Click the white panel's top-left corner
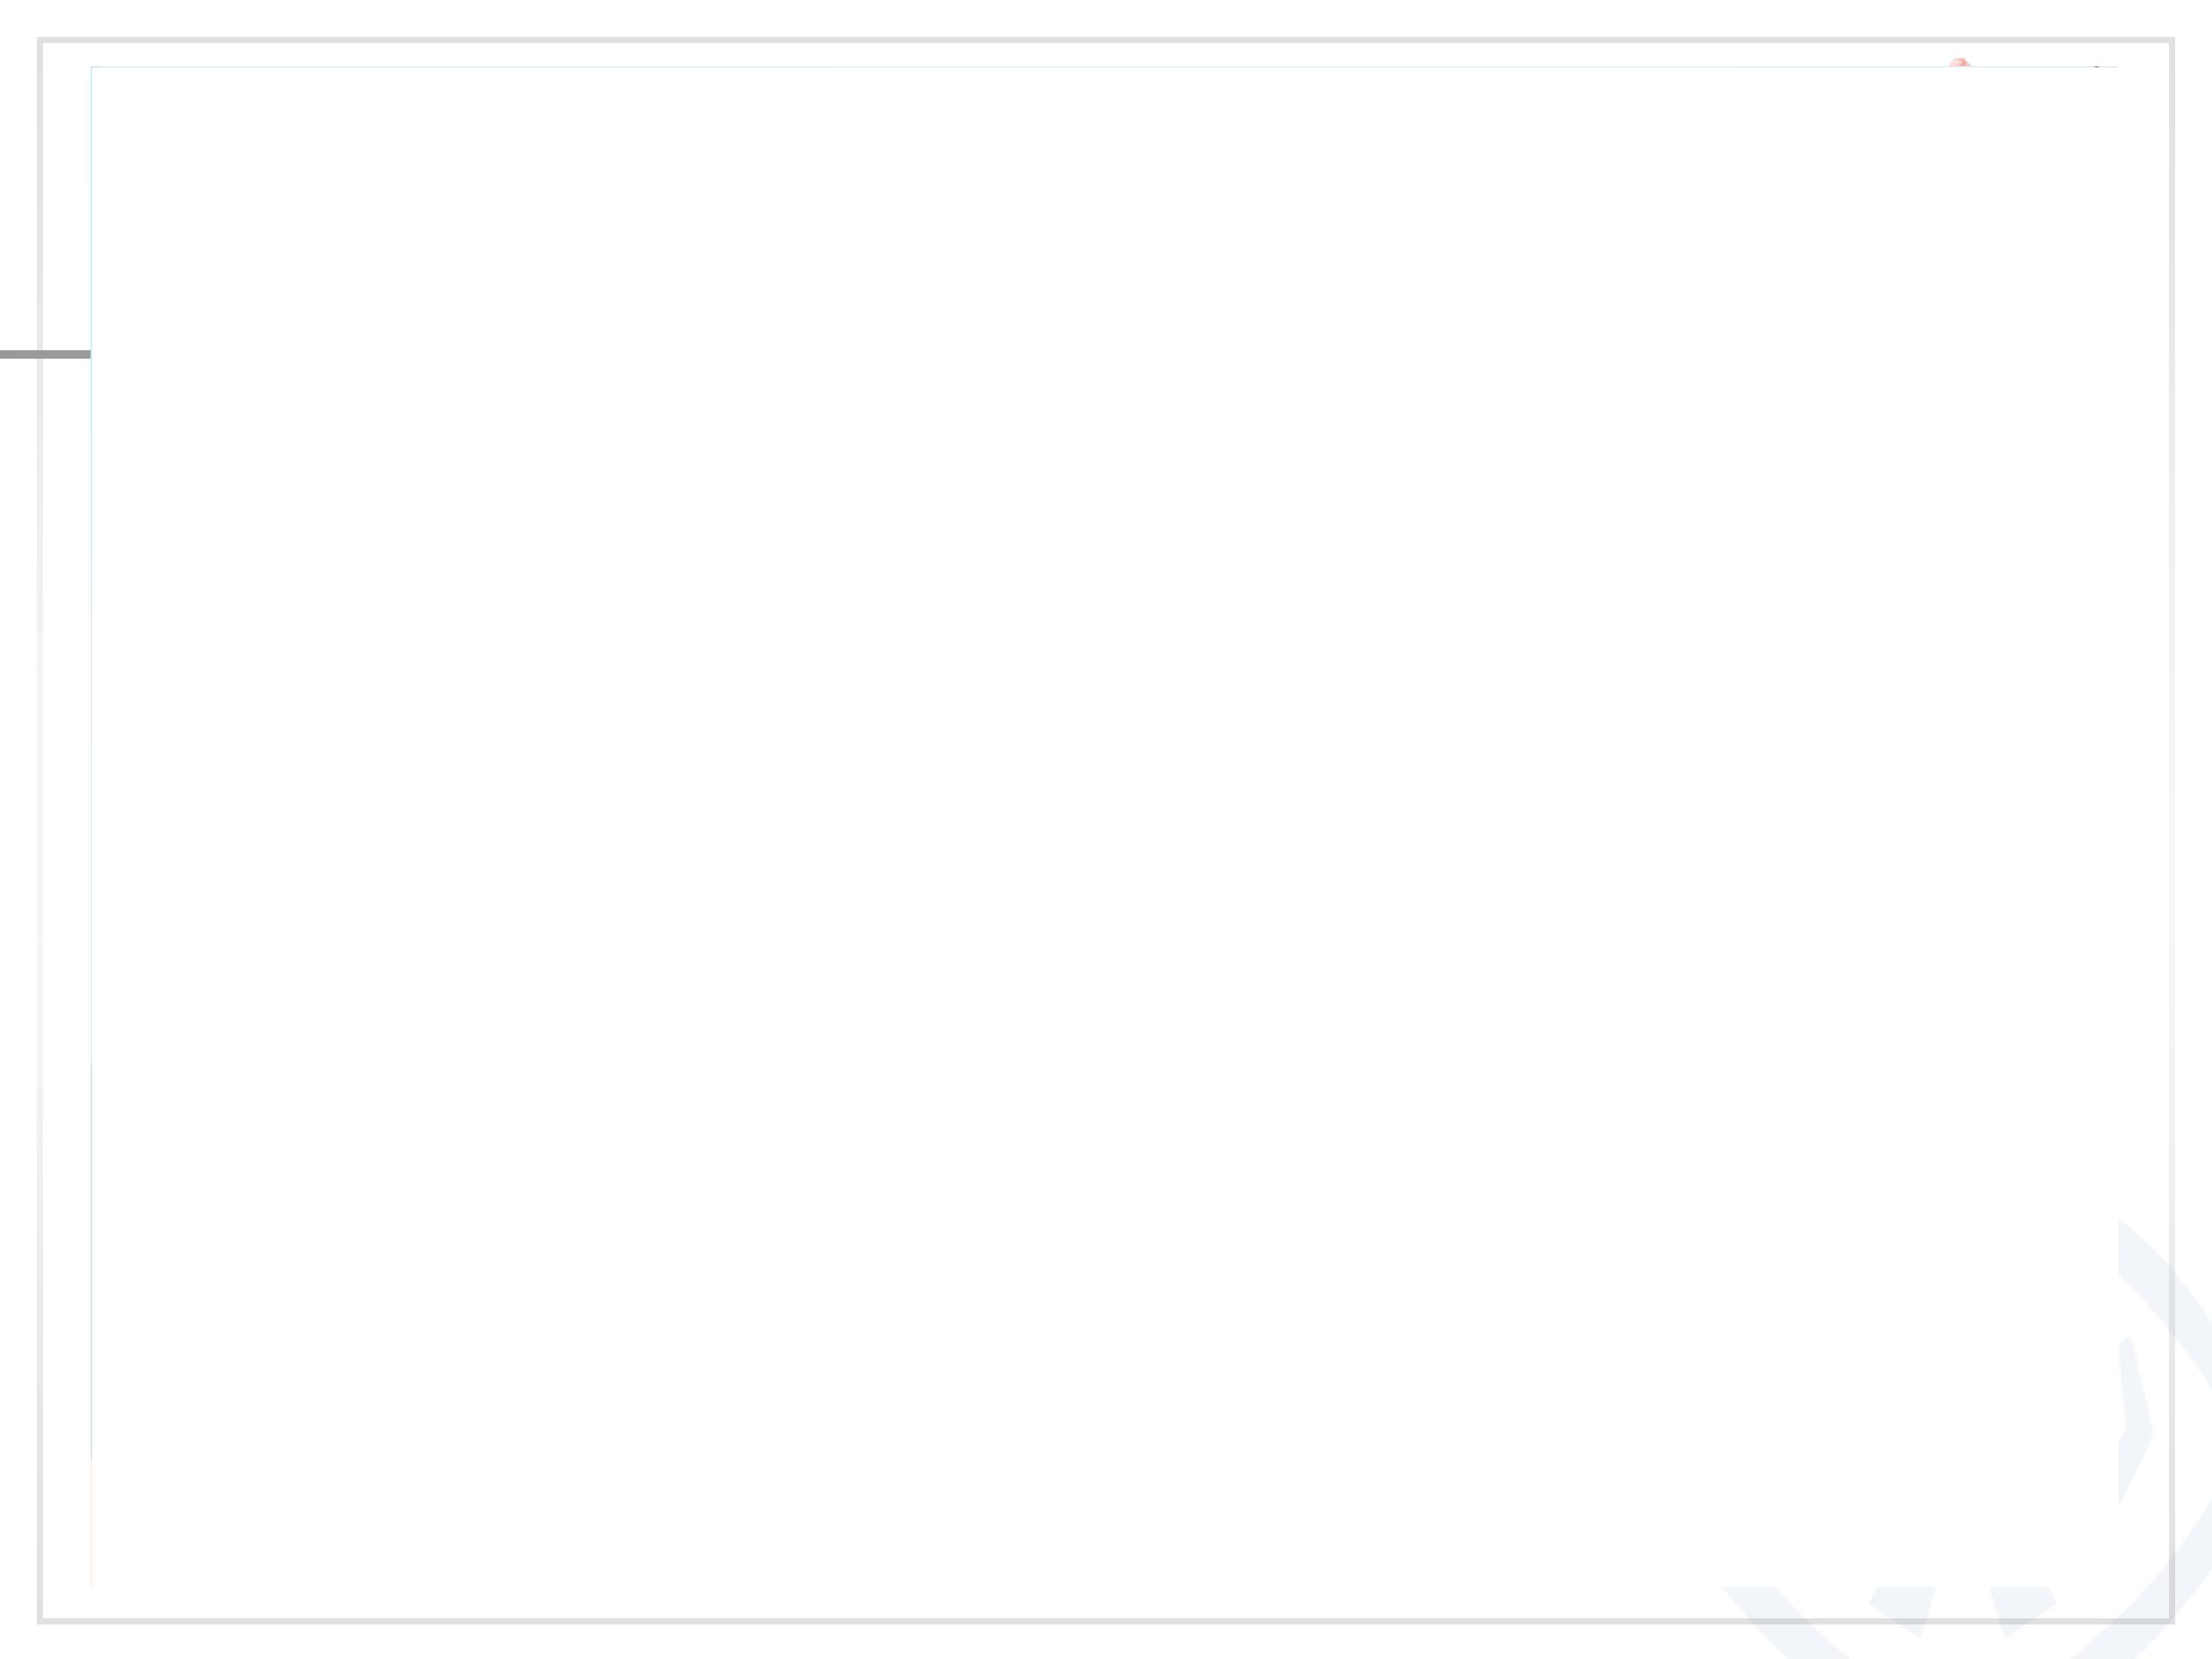 [x=92, y=68]
